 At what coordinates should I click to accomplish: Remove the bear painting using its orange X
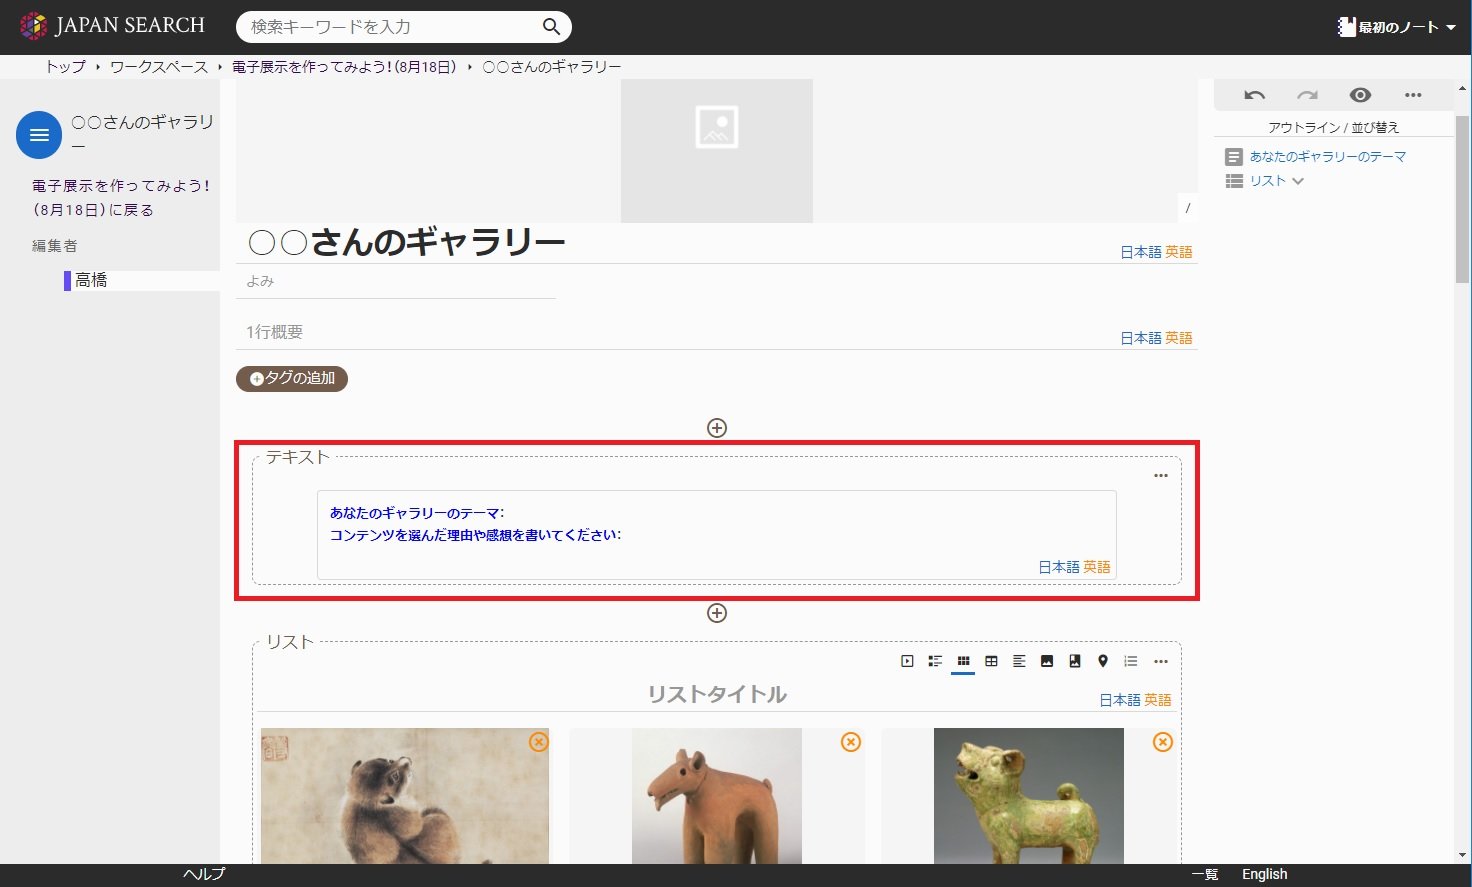point(539,742)
